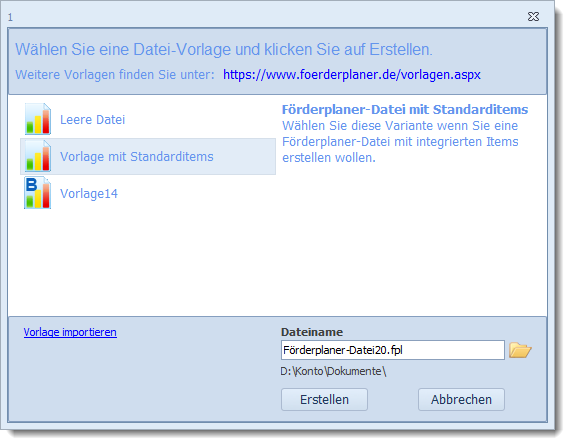Image resolution: width=570 pixels, height=445 pixels.
Task: Click the Vorlage mit Standarditems chart icon
Action: (x=38, y=156)
